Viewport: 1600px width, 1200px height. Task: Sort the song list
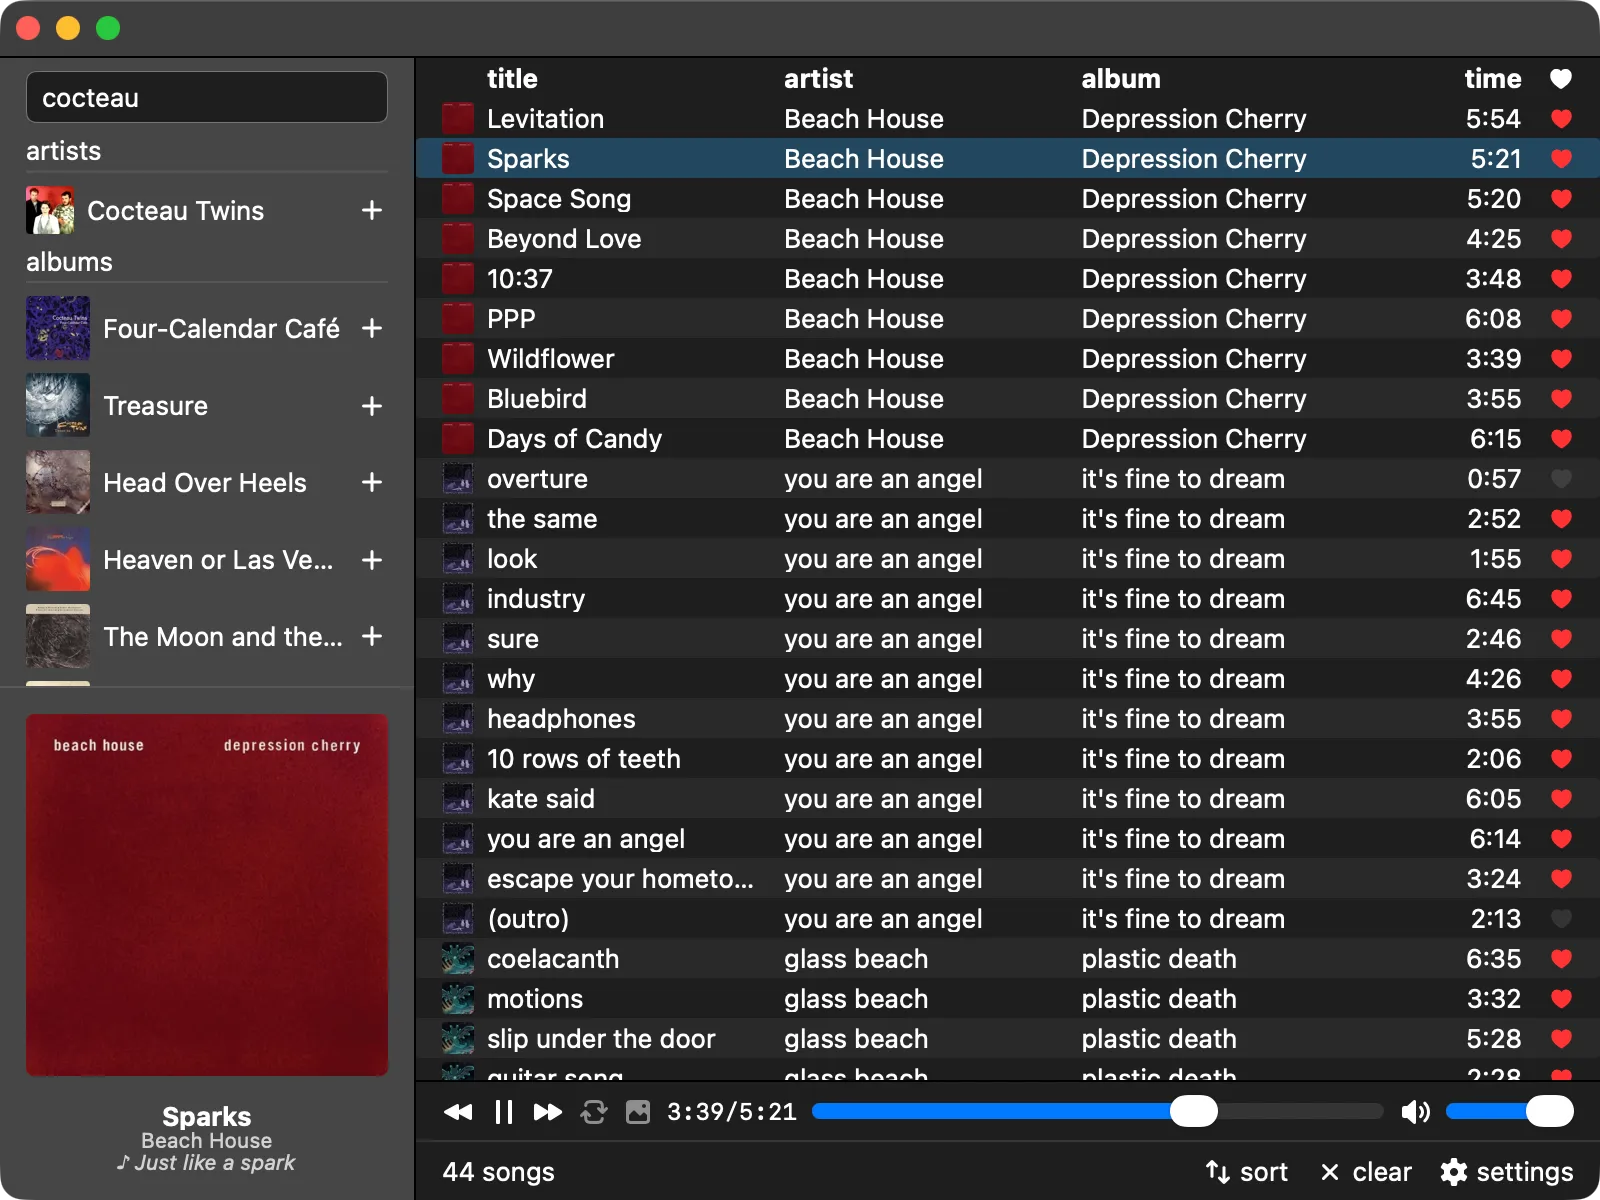1247,1172
